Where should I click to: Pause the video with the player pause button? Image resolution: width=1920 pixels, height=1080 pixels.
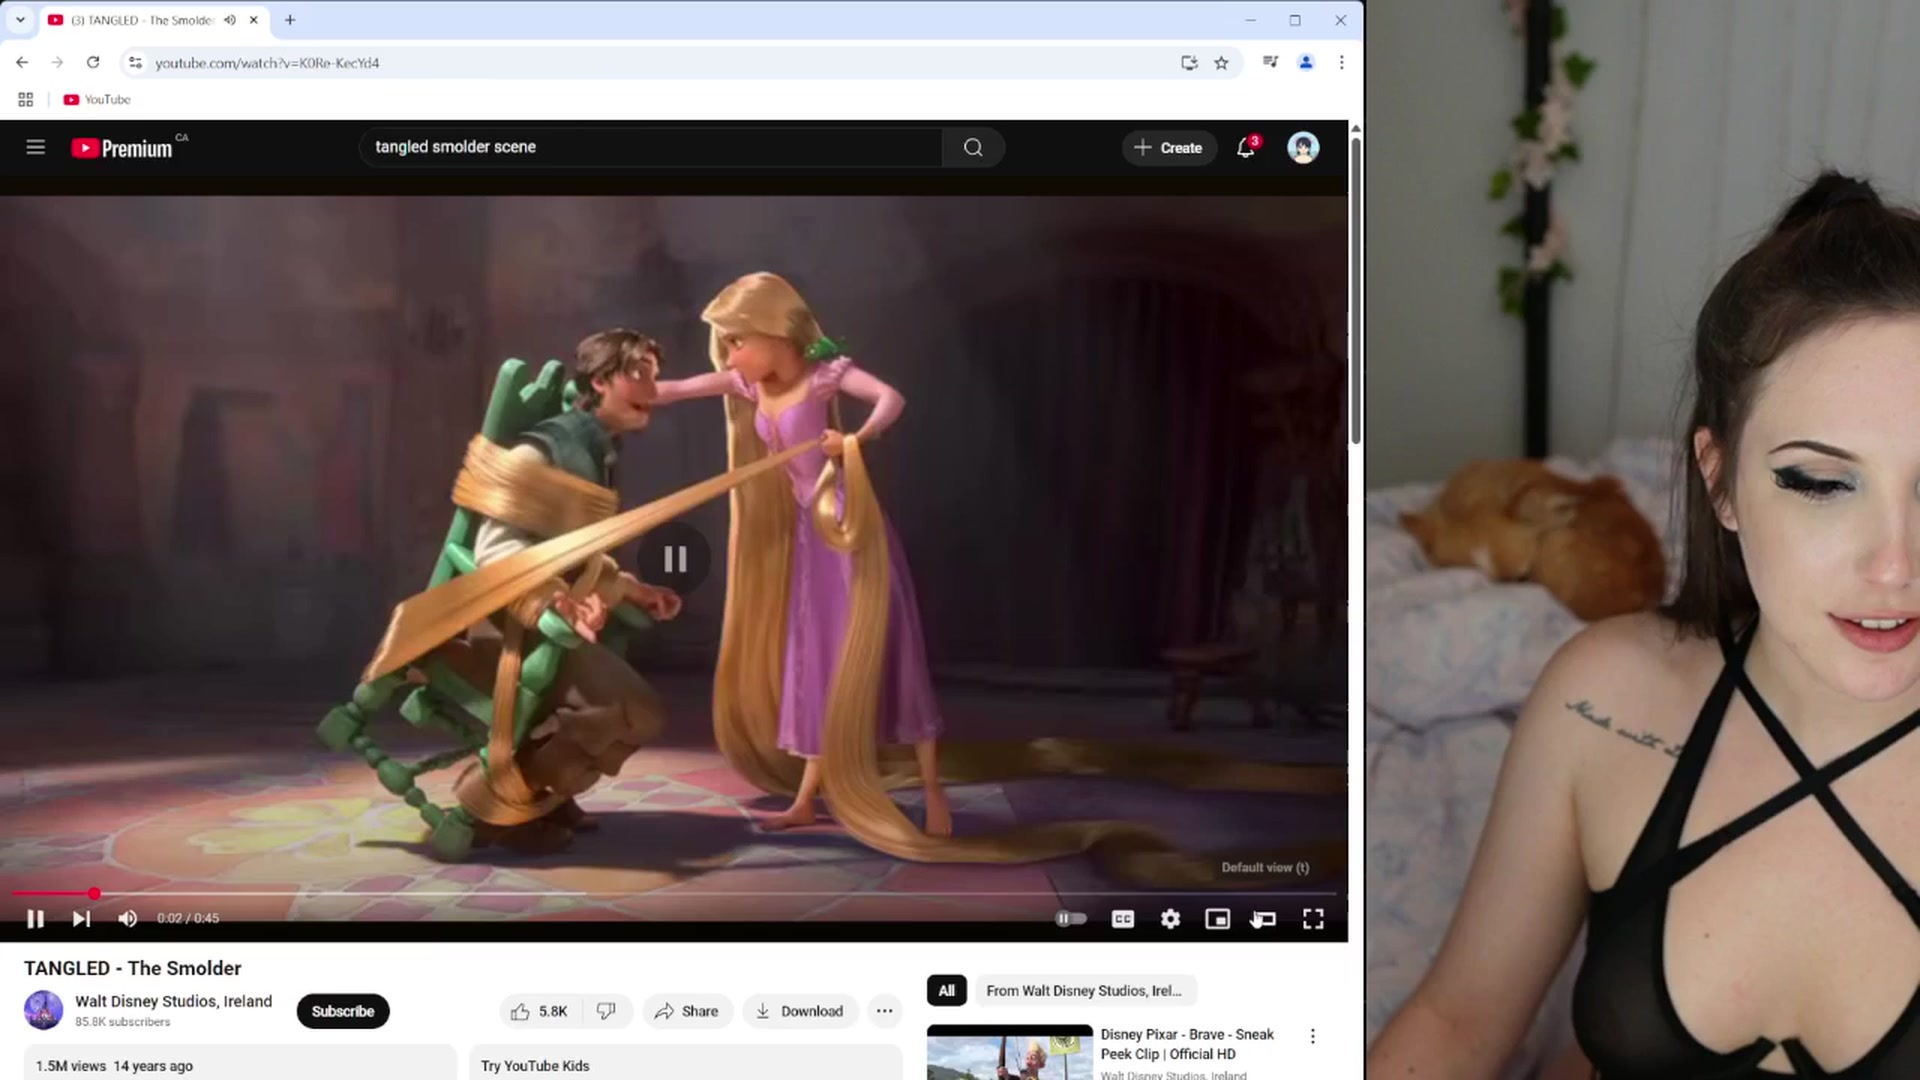click(x=35, y=919)
